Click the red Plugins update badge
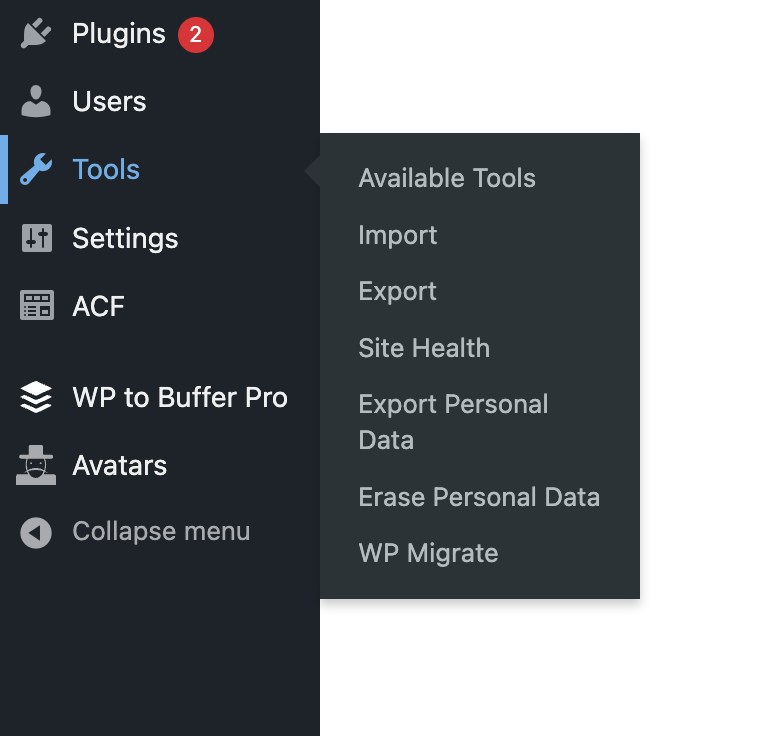Viewport: 758px width, 736px height. [x=196, y=35]
